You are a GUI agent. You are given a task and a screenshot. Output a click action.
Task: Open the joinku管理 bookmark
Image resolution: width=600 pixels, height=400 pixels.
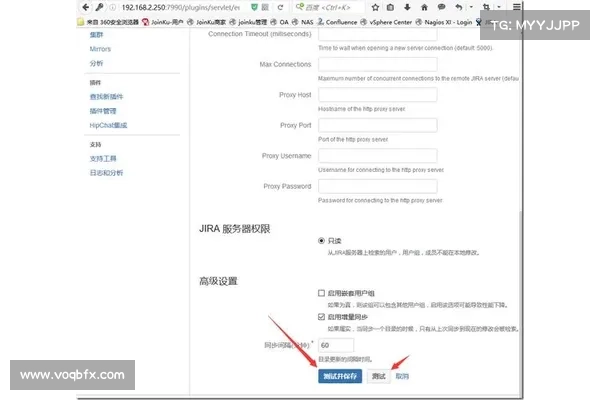248,22
